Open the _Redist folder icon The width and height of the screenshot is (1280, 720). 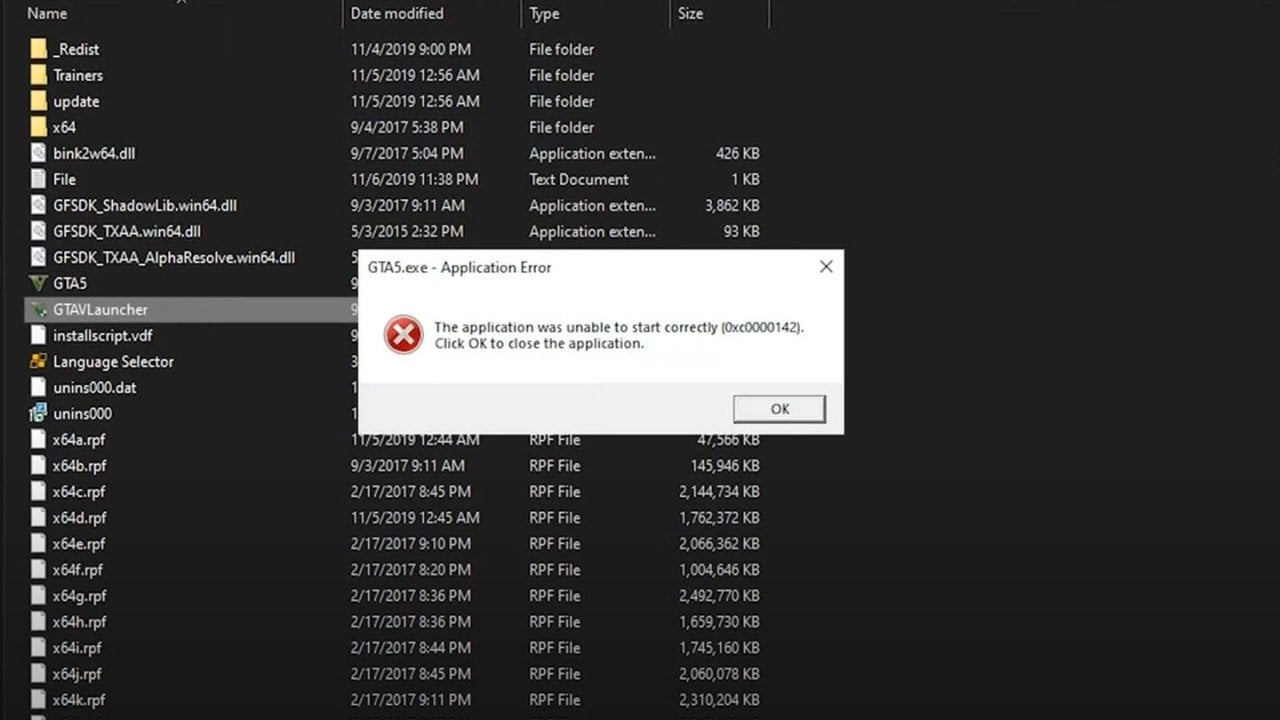[39, 50]
